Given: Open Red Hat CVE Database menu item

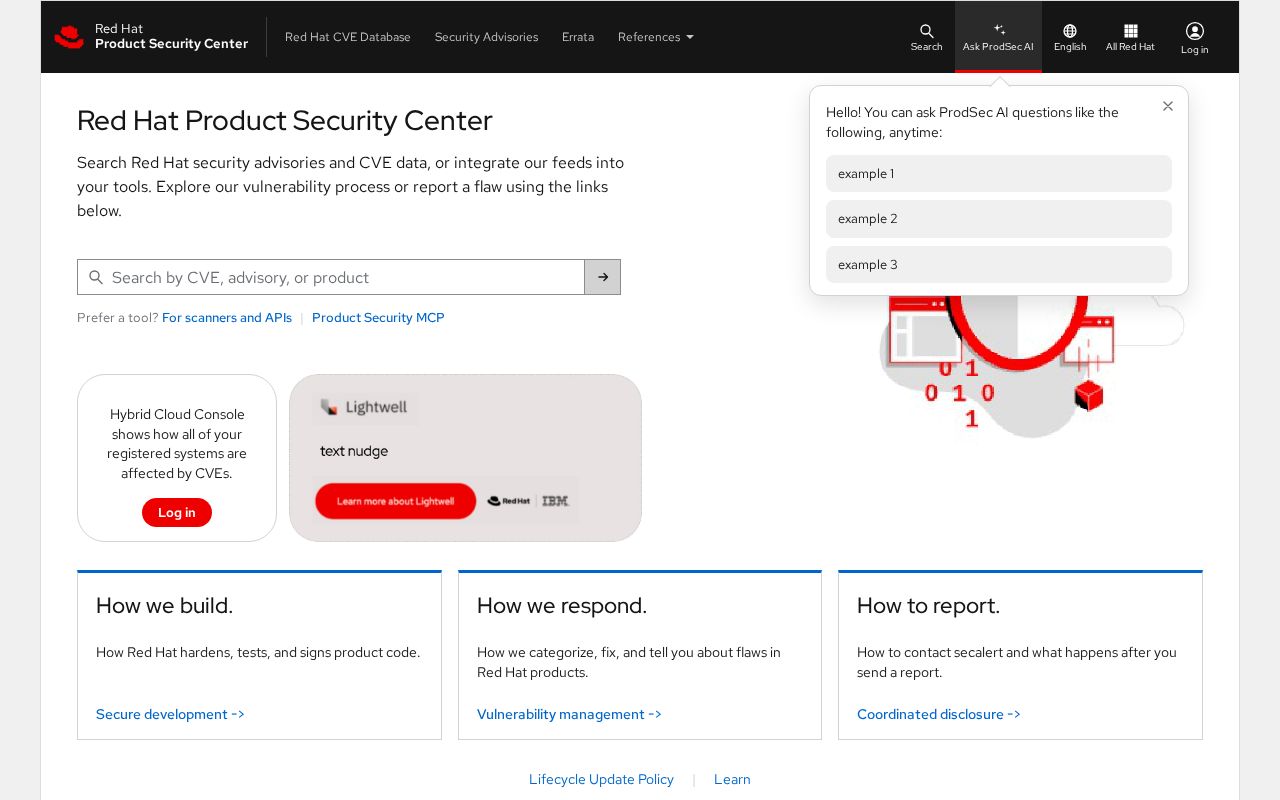Looking at the screenshot, I should pos(348,37).
